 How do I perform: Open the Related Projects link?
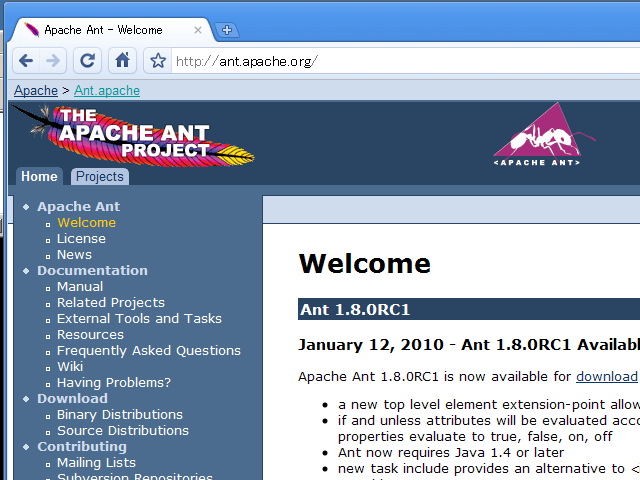tap(111, 302)
